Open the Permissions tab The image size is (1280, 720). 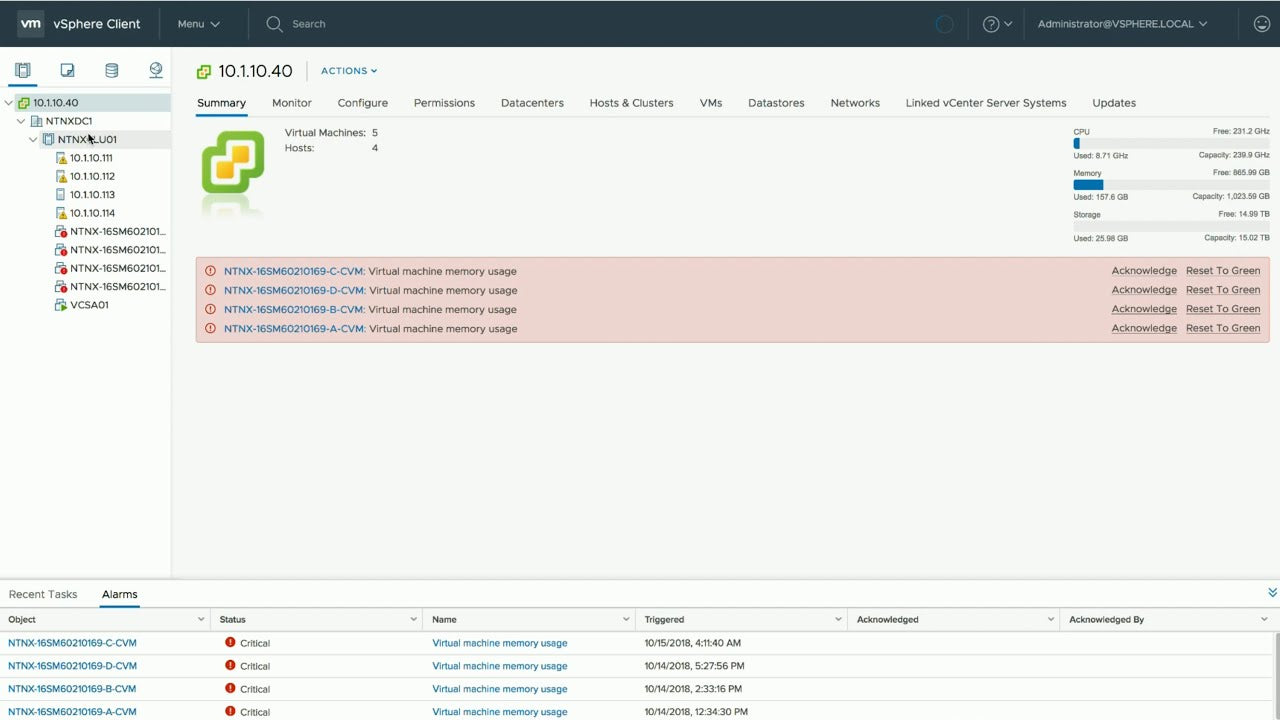tap(444, 103)
